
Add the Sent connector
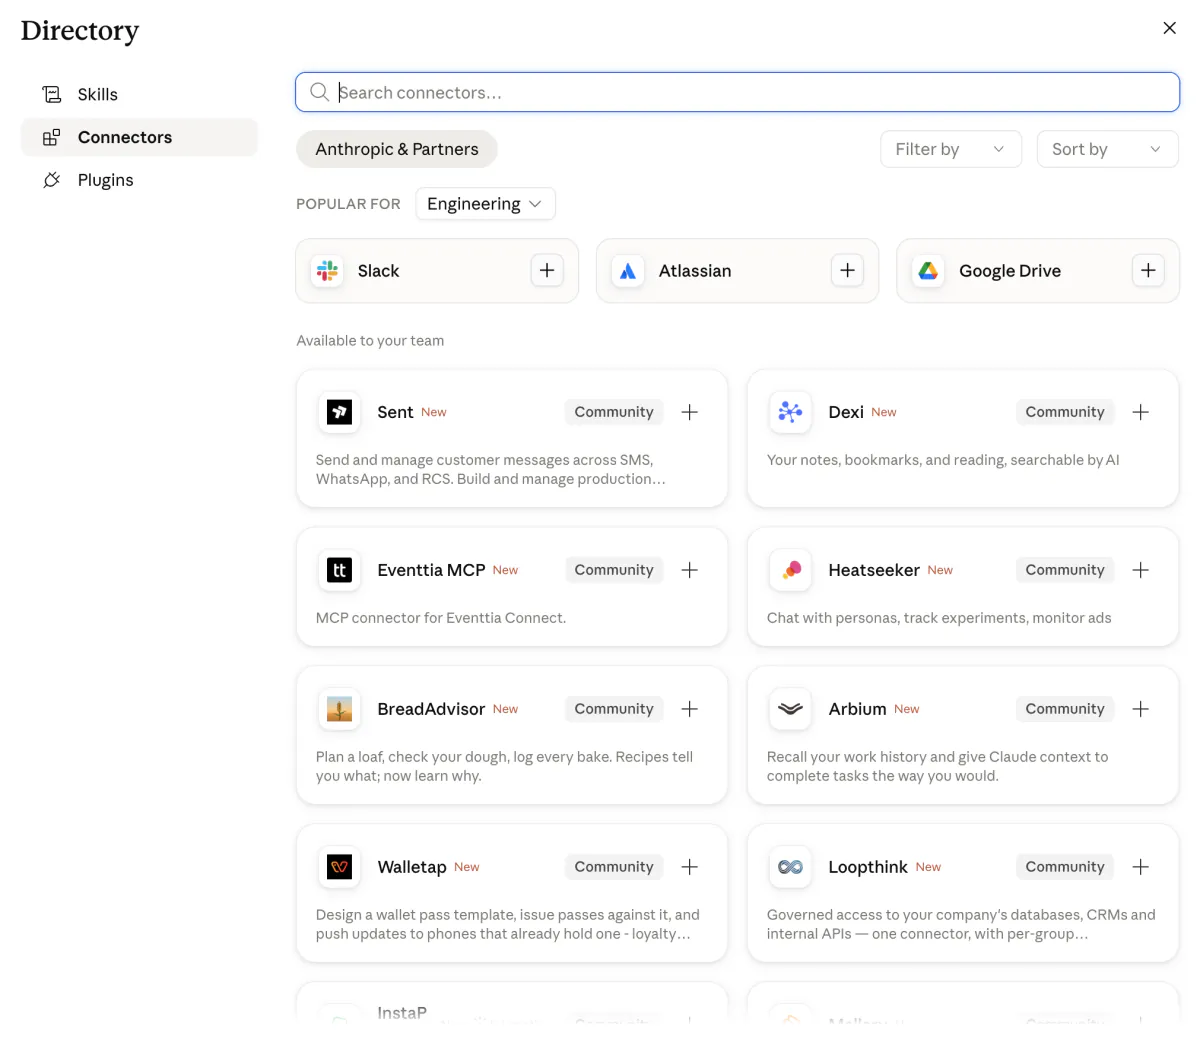690,412
